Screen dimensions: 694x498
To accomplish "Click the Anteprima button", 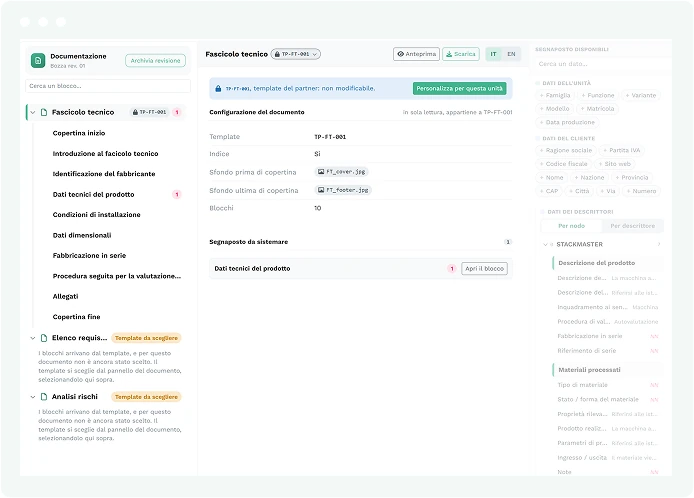I will click(416, 54).
